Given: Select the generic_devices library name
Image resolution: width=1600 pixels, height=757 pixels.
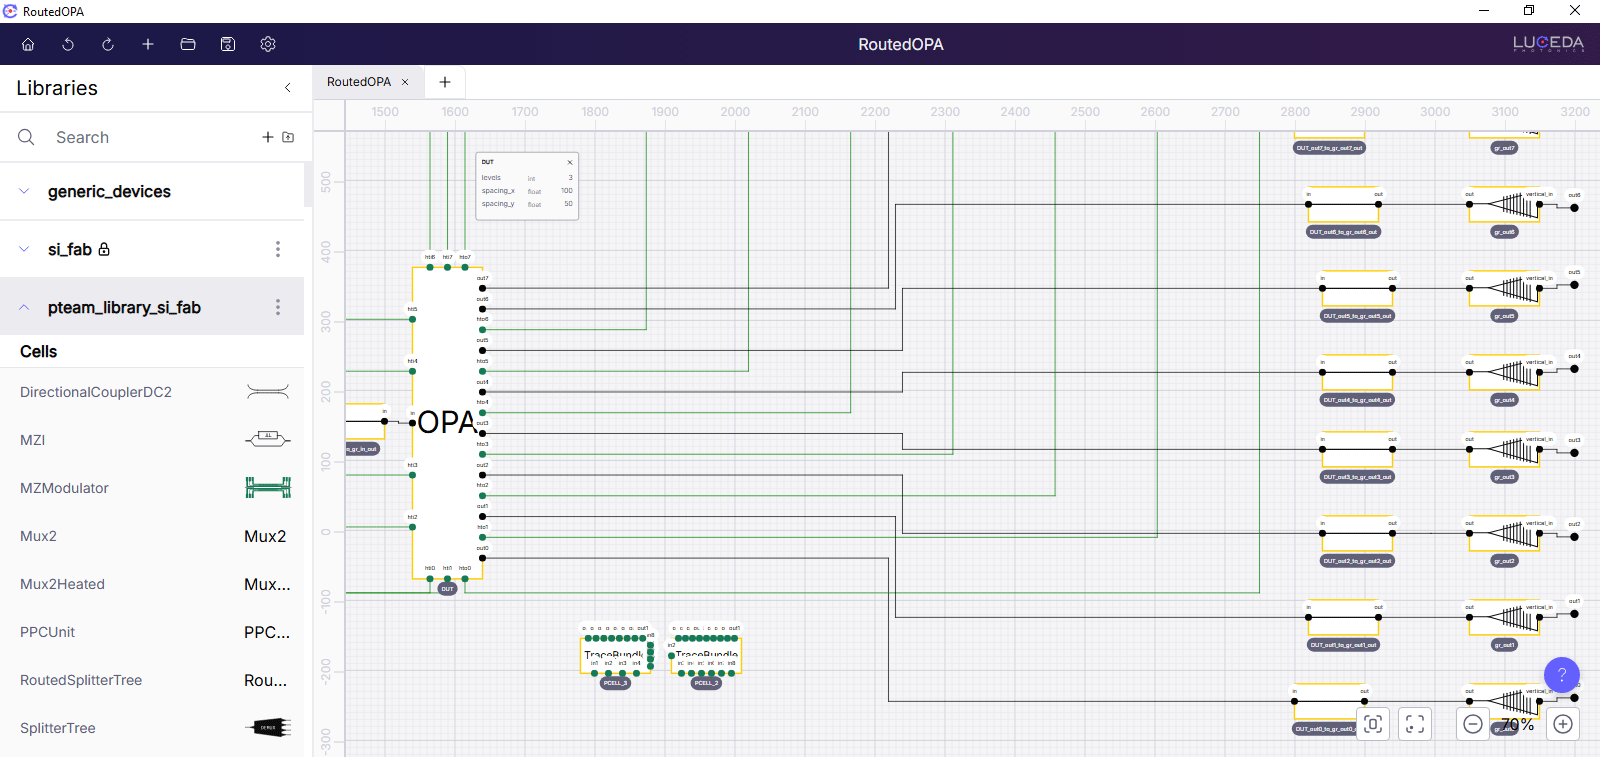Looking at the screenshot, I should point(109,191).
